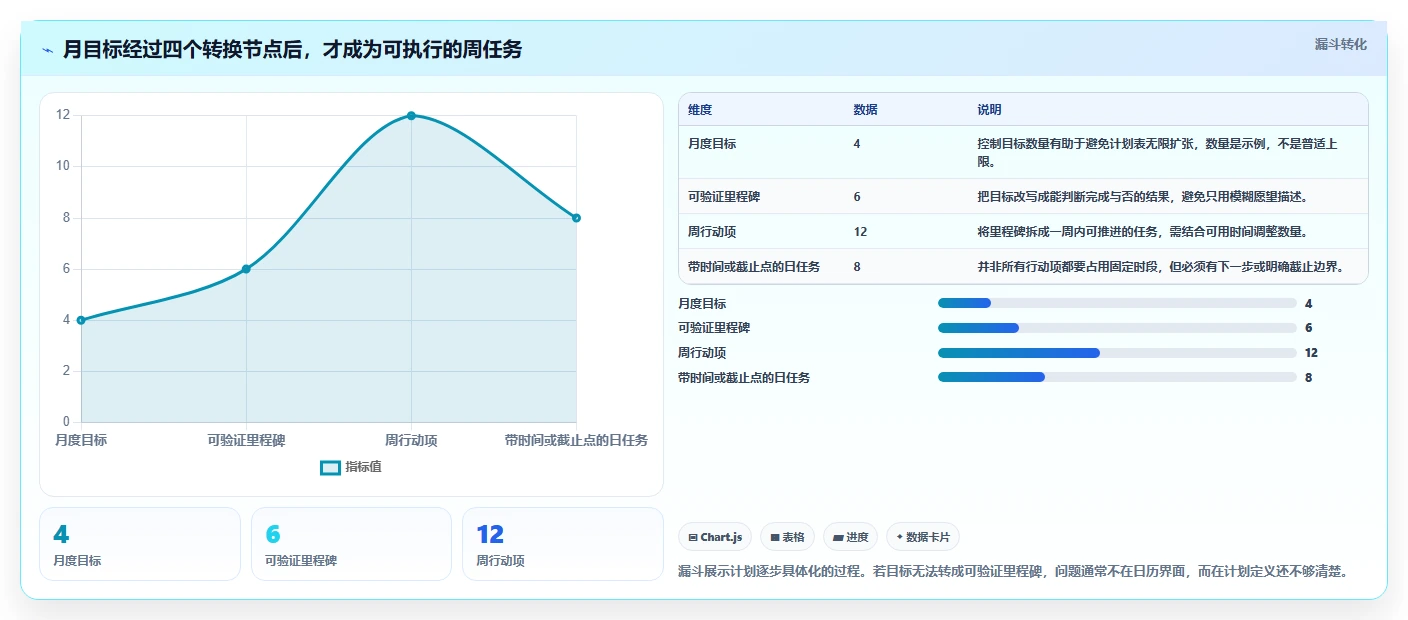
Task: Click the 表格 tag chip
Action: 788,537
